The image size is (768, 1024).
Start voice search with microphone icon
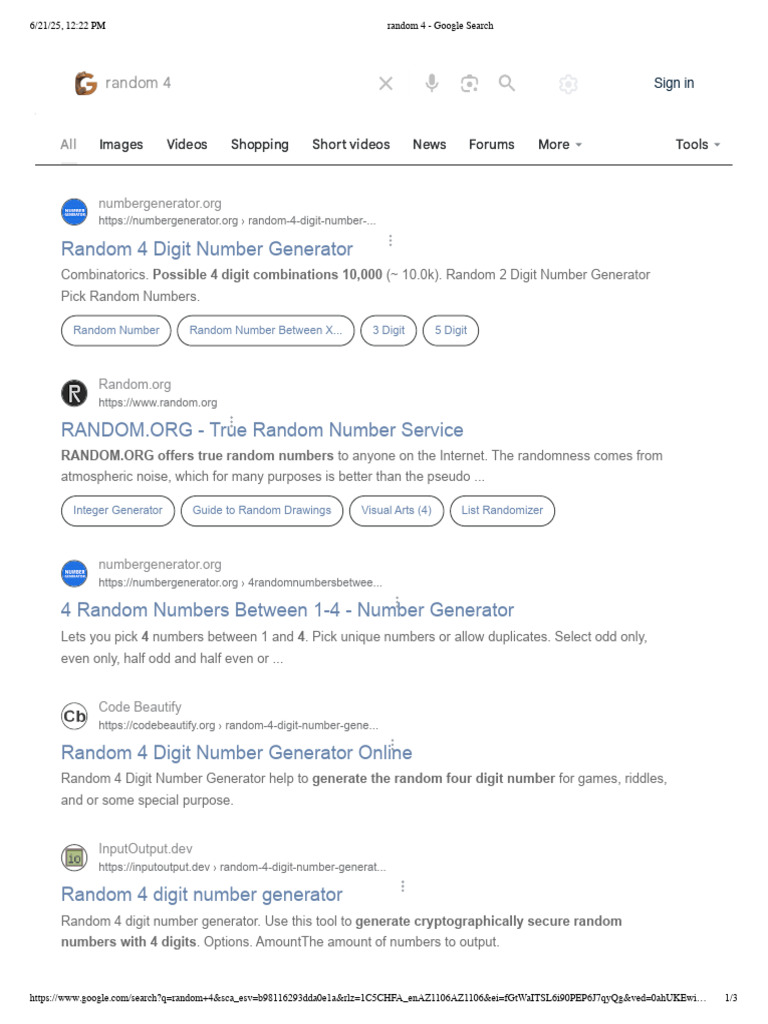432,84
